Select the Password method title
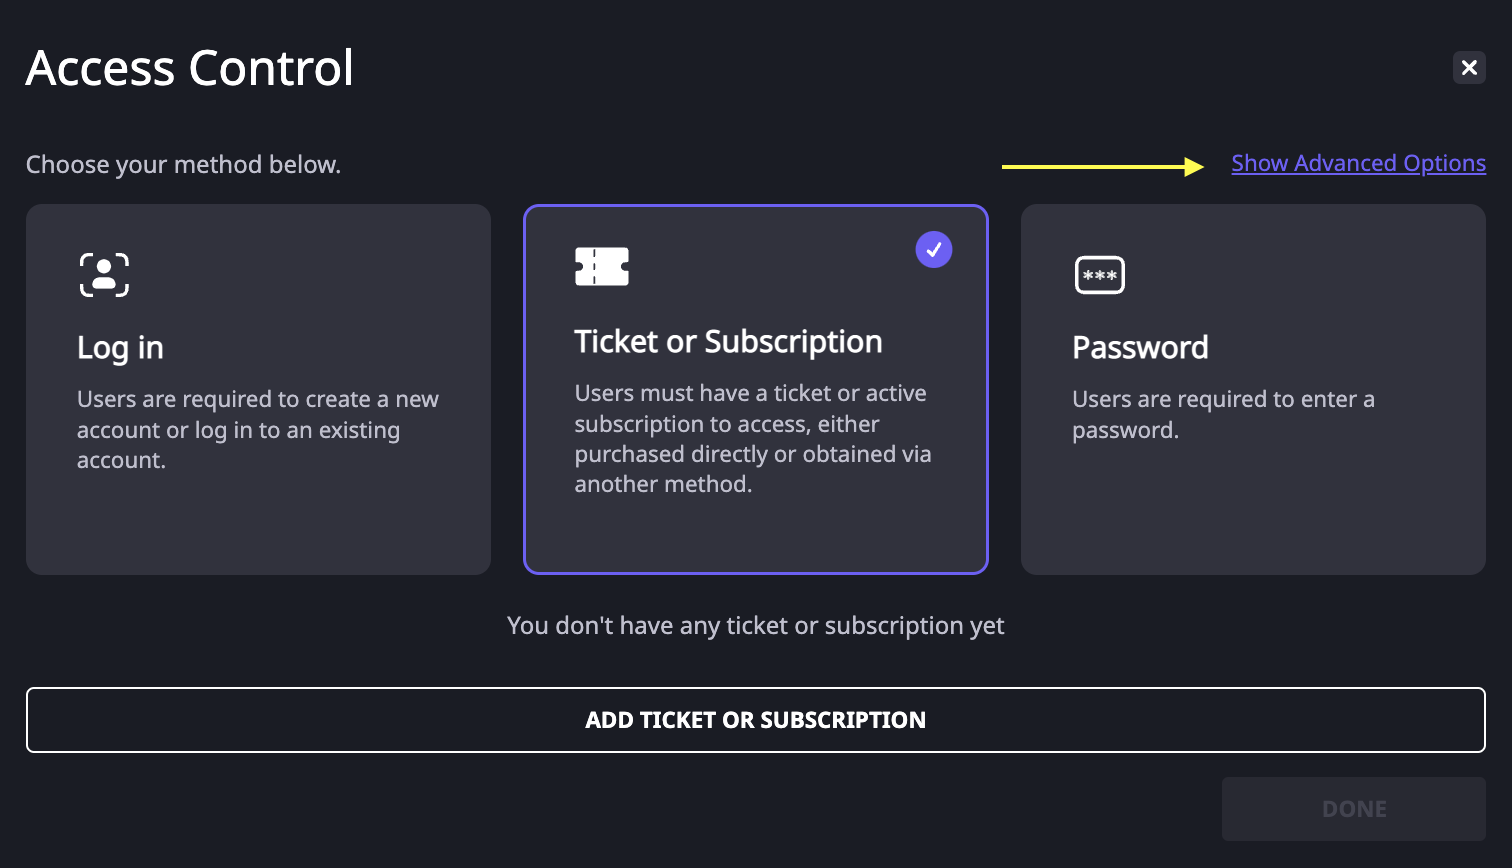Screen dimensions: 1512x868 point(1140,347)
